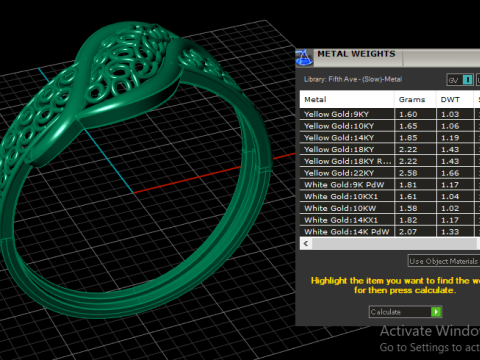Select the White Gold:14KX1 row
The height and width of the screenshot is (360, 480).
(390, 220)
